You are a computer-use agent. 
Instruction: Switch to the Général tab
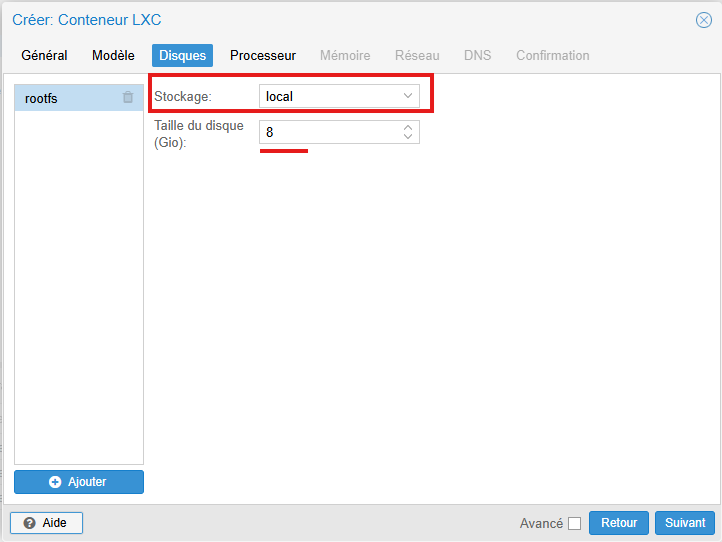click(44, 55)
